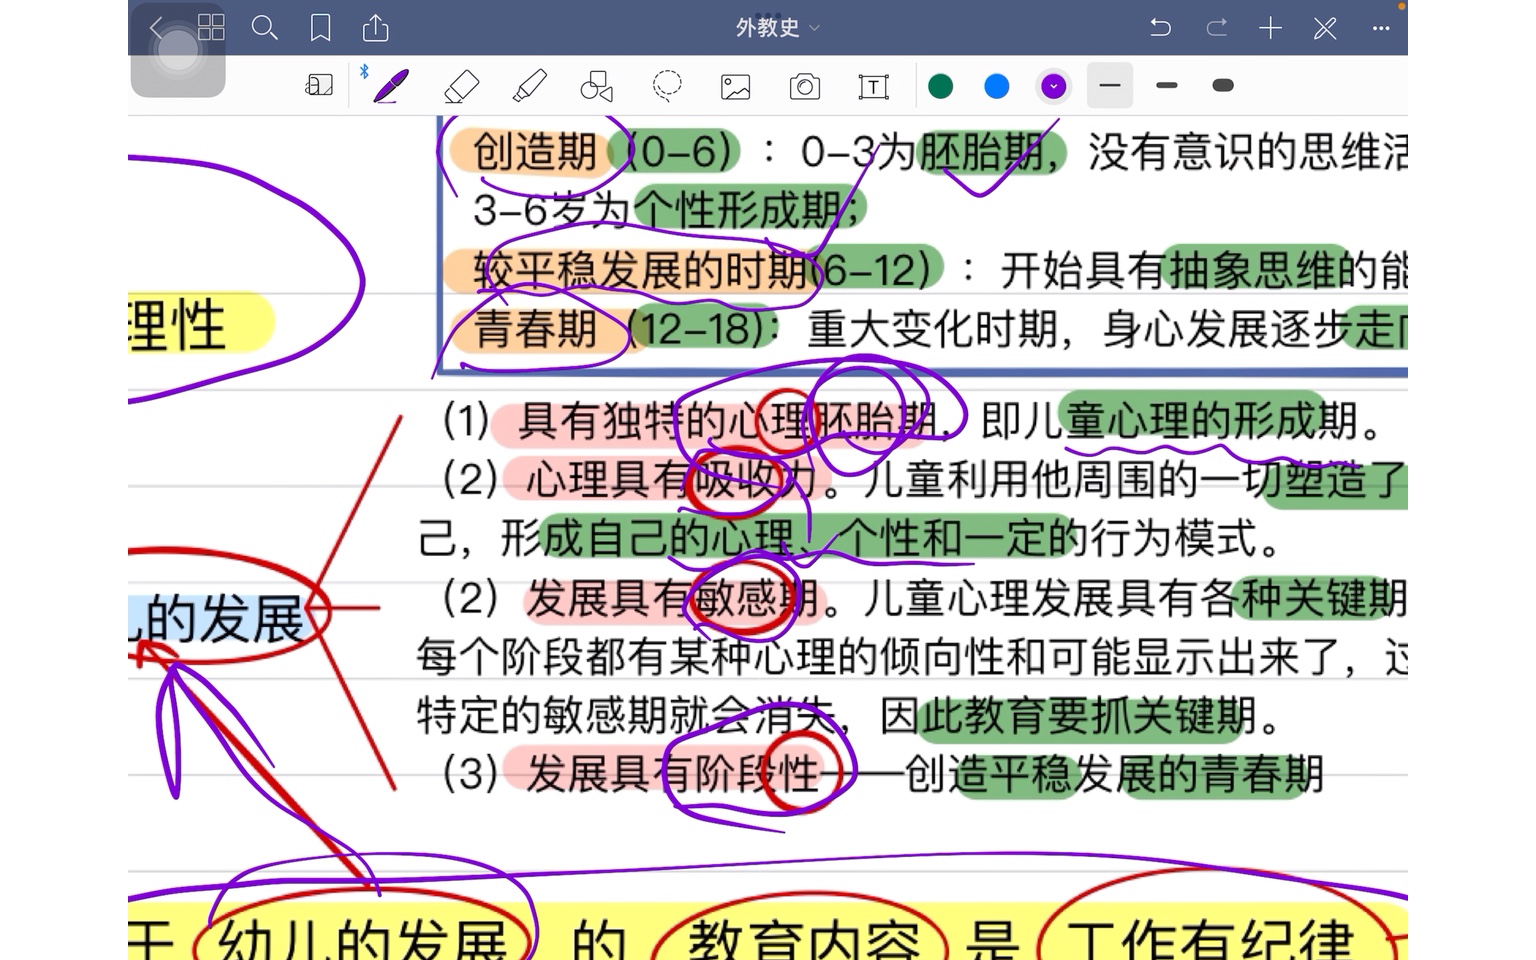Select the medium stroke width
The height and width of the screenshot is (960, 1536).
click(x=1166, y=86)
